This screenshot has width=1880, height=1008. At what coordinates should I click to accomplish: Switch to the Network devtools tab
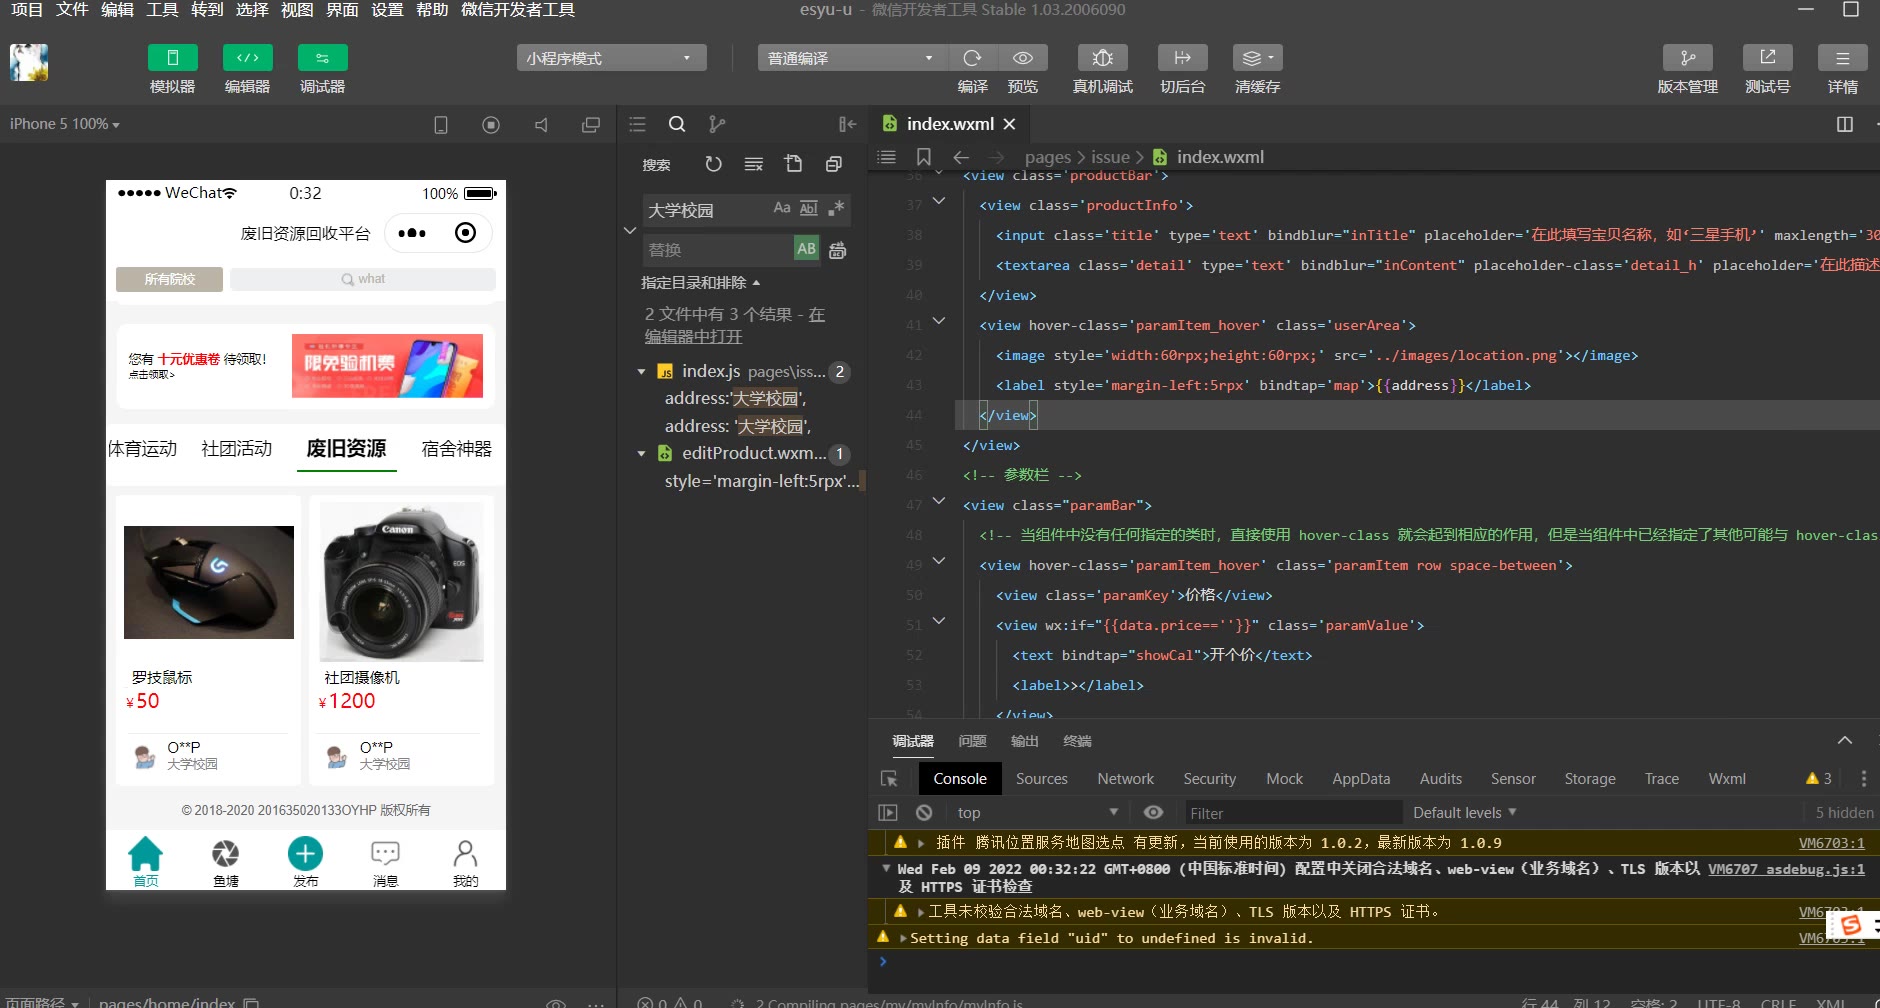[1125, 779]
